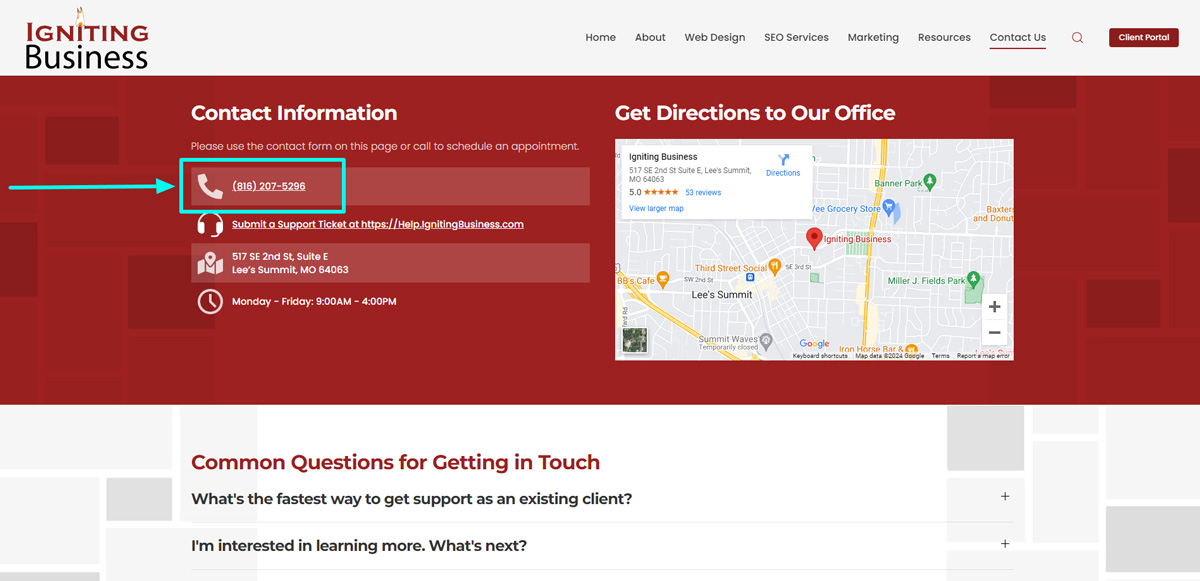
Task: Click the Monday - Friday hours text
Action: click(314, 301)
